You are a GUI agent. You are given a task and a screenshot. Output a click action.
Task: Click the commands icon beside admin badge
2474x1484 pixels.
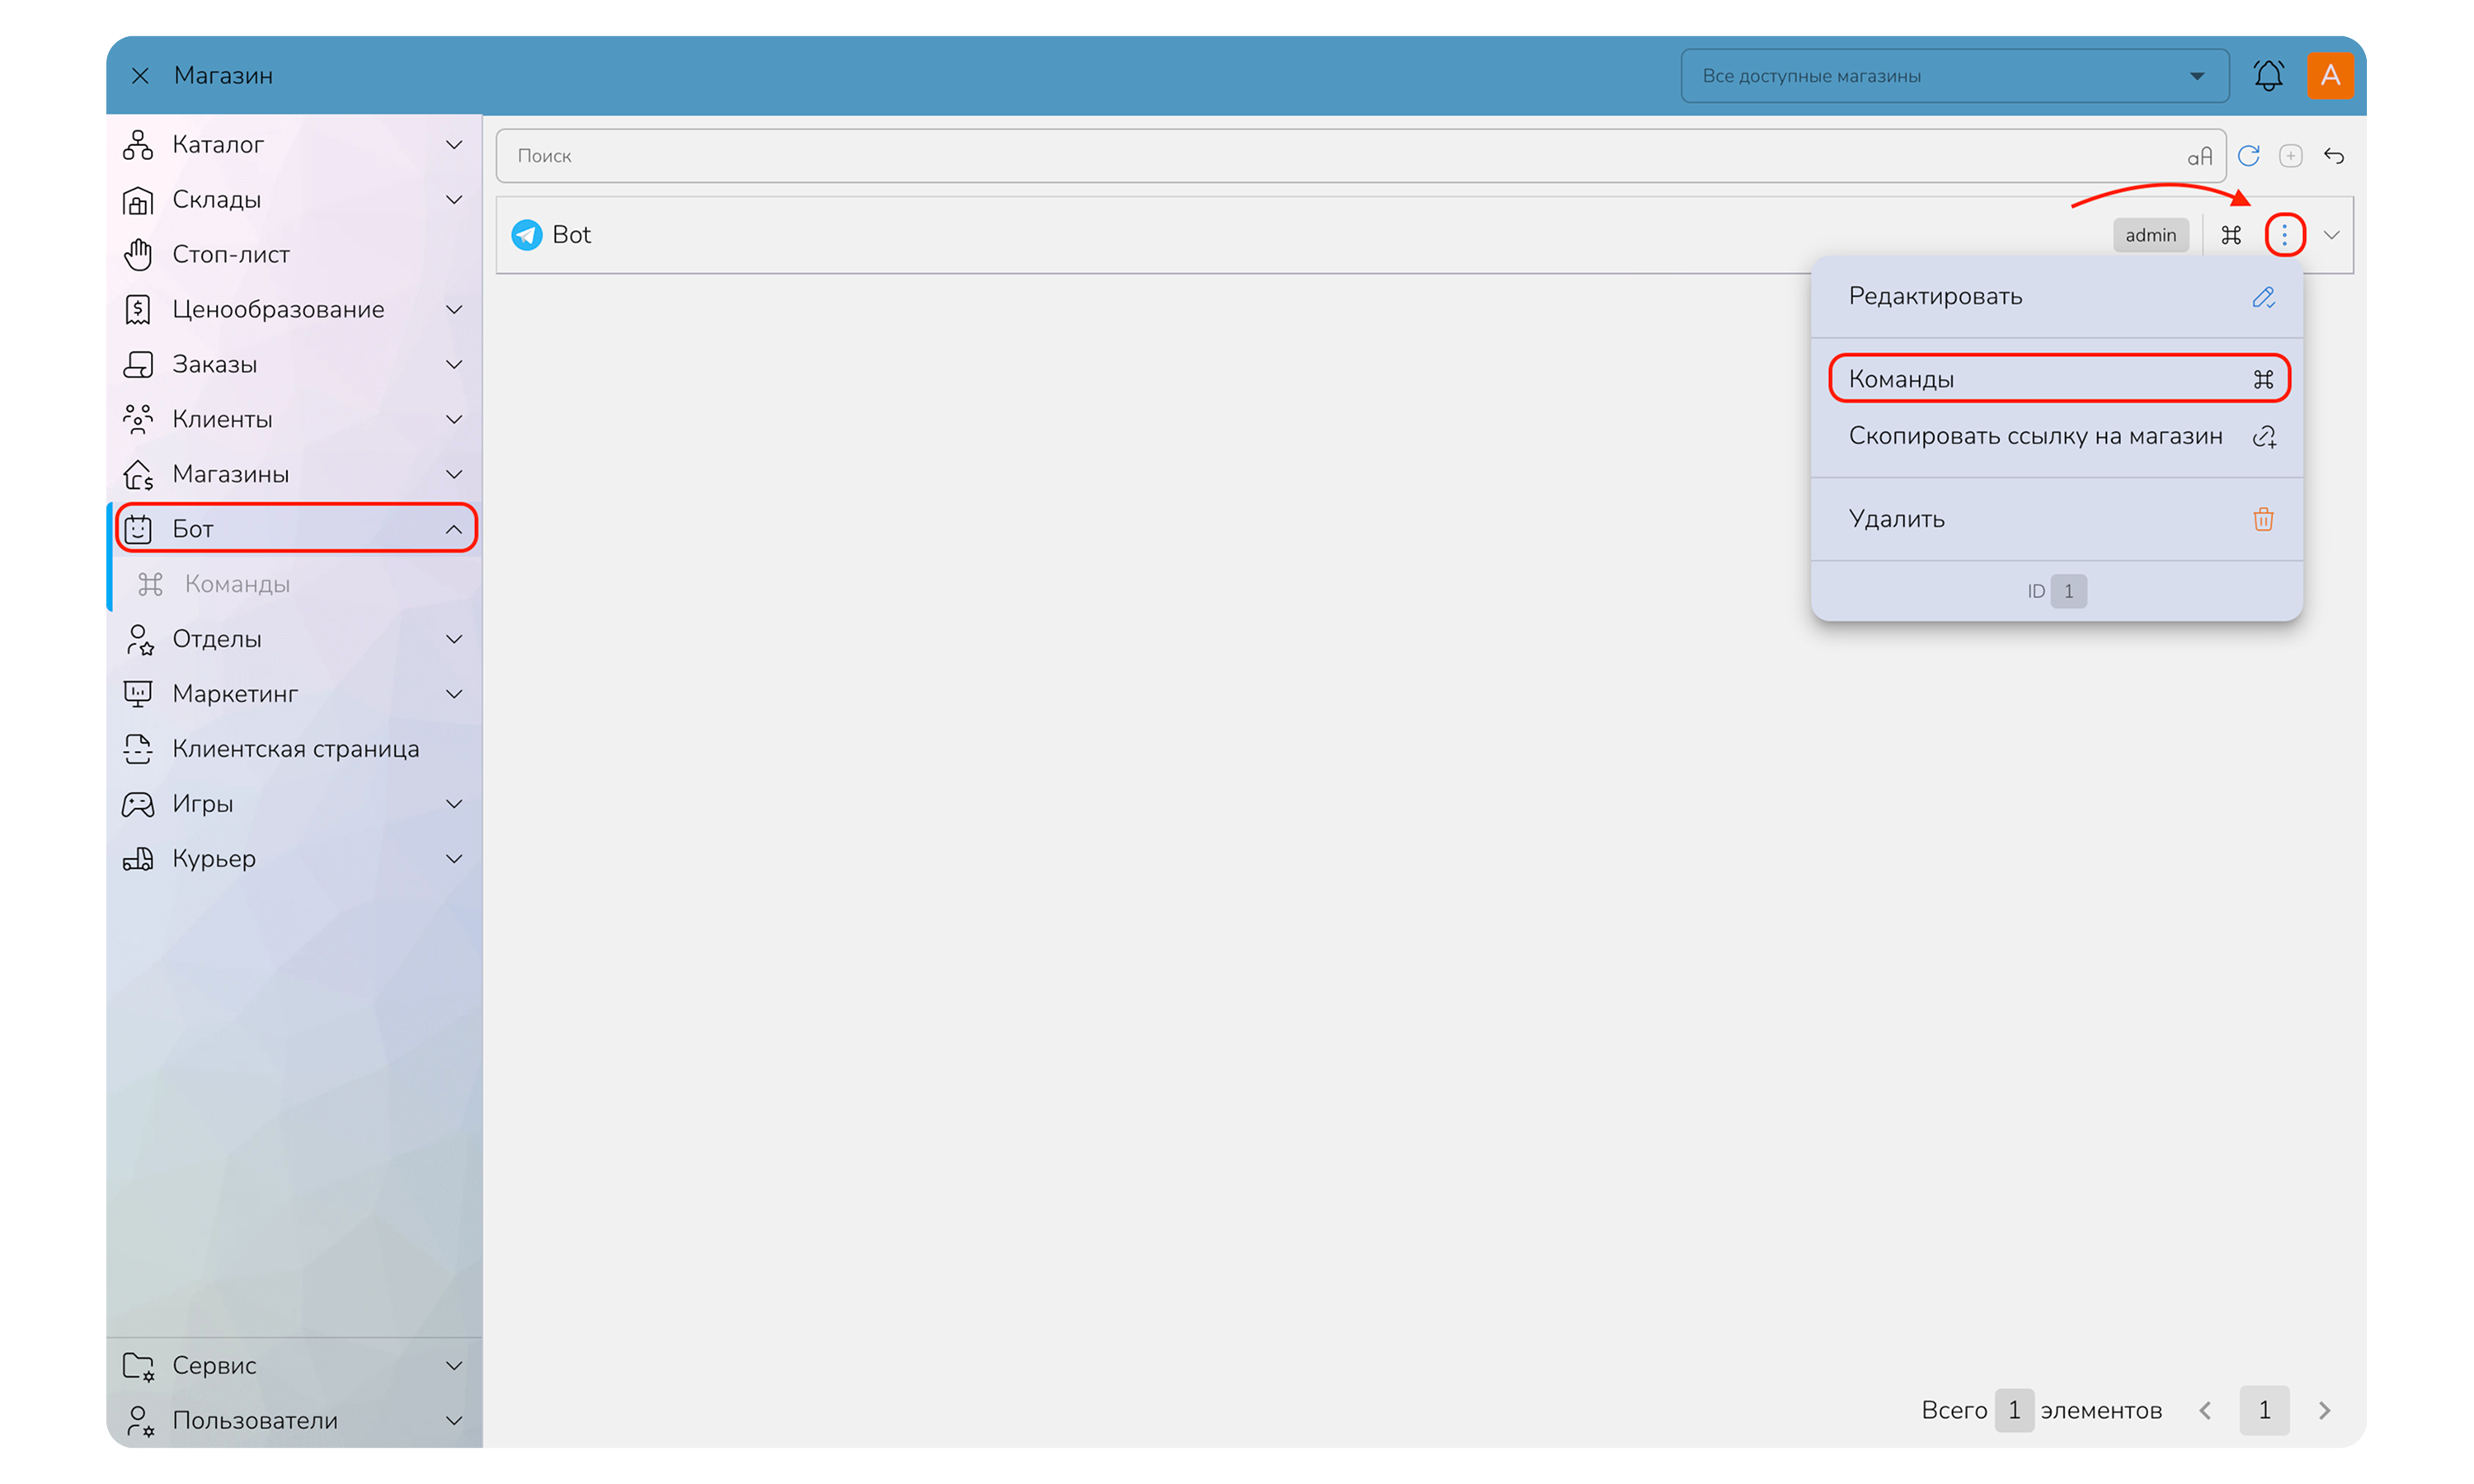coord(2231,235)
